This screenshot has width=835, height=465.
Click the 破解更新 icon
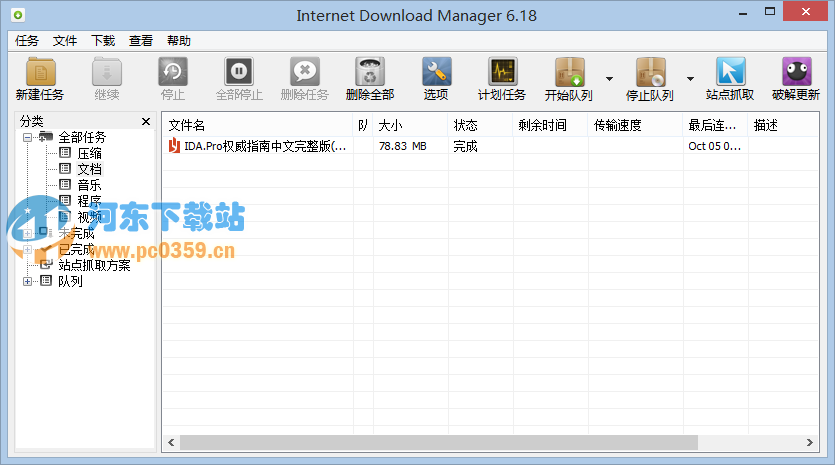click(797, 72)
